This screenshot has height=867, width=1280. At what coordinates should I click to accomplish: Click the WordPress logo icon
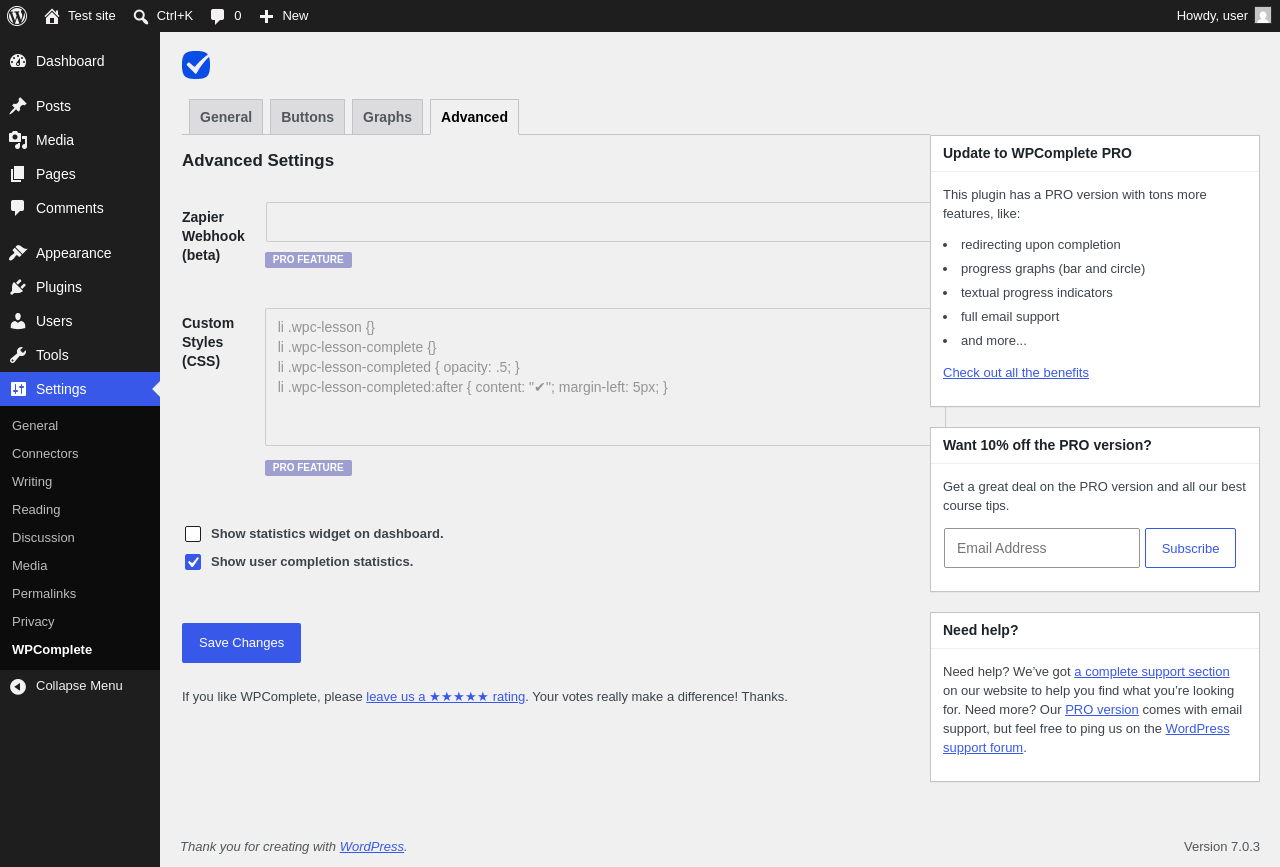pyautogui.click(x=17, y=16)
